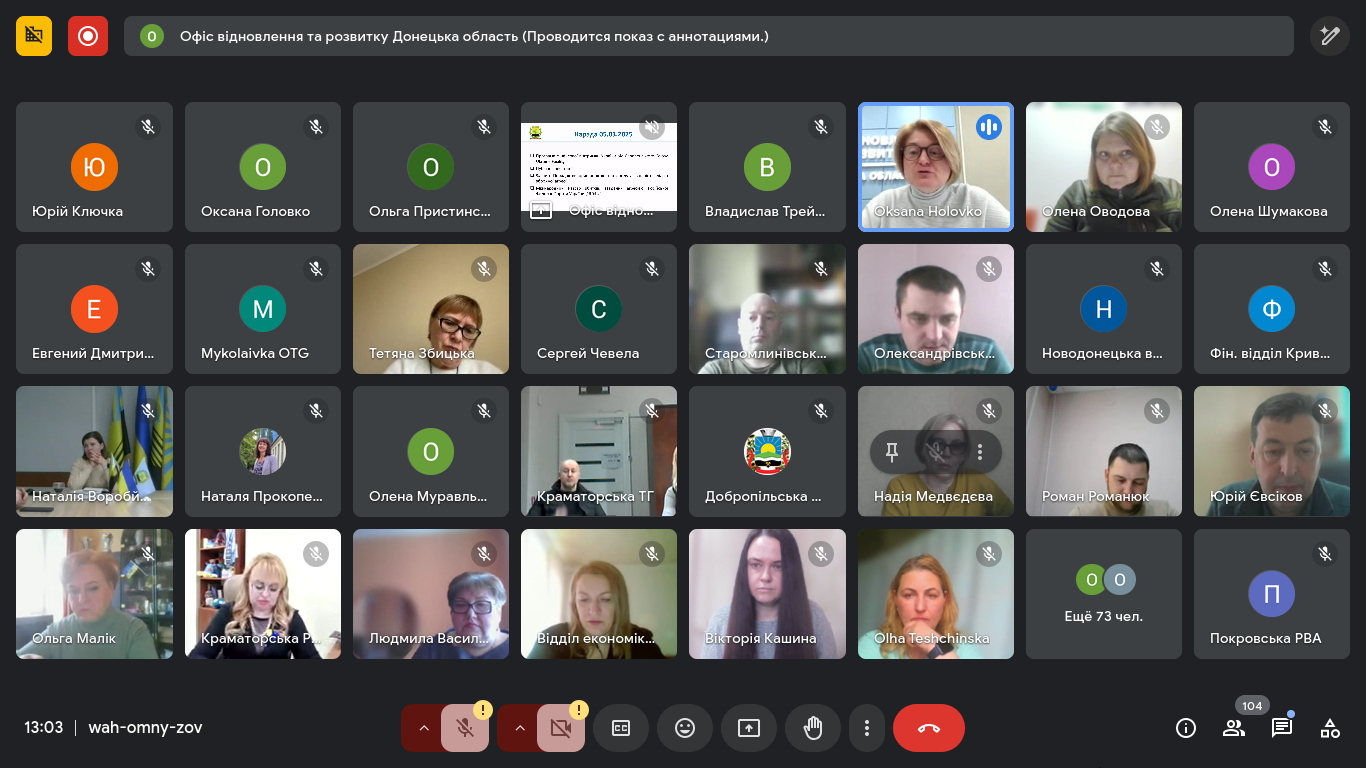Pin Надія Медвєдєва's video tile

click(892, 452)
